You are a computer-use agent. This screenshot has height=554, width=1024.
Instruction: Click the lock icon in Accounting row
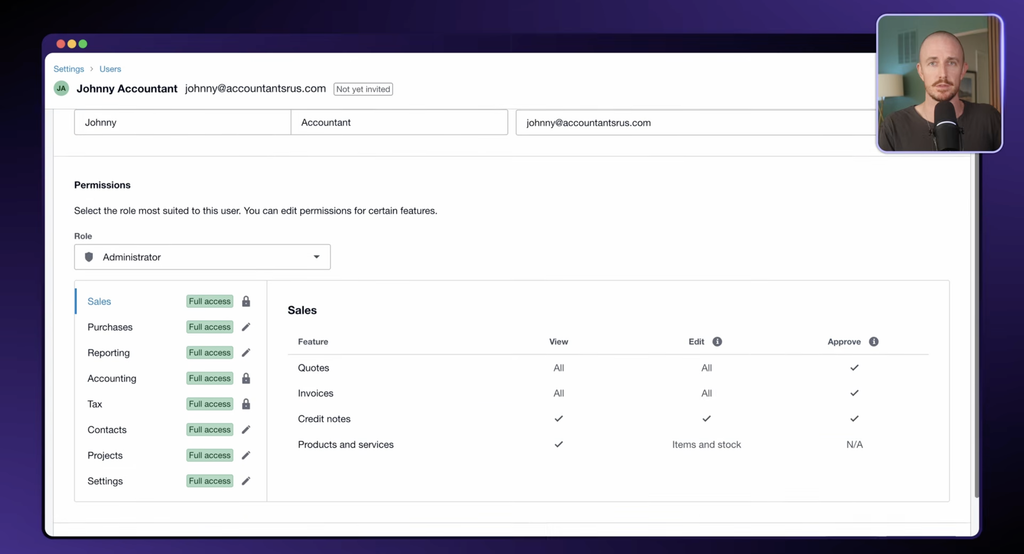click(x=246, y=378)
